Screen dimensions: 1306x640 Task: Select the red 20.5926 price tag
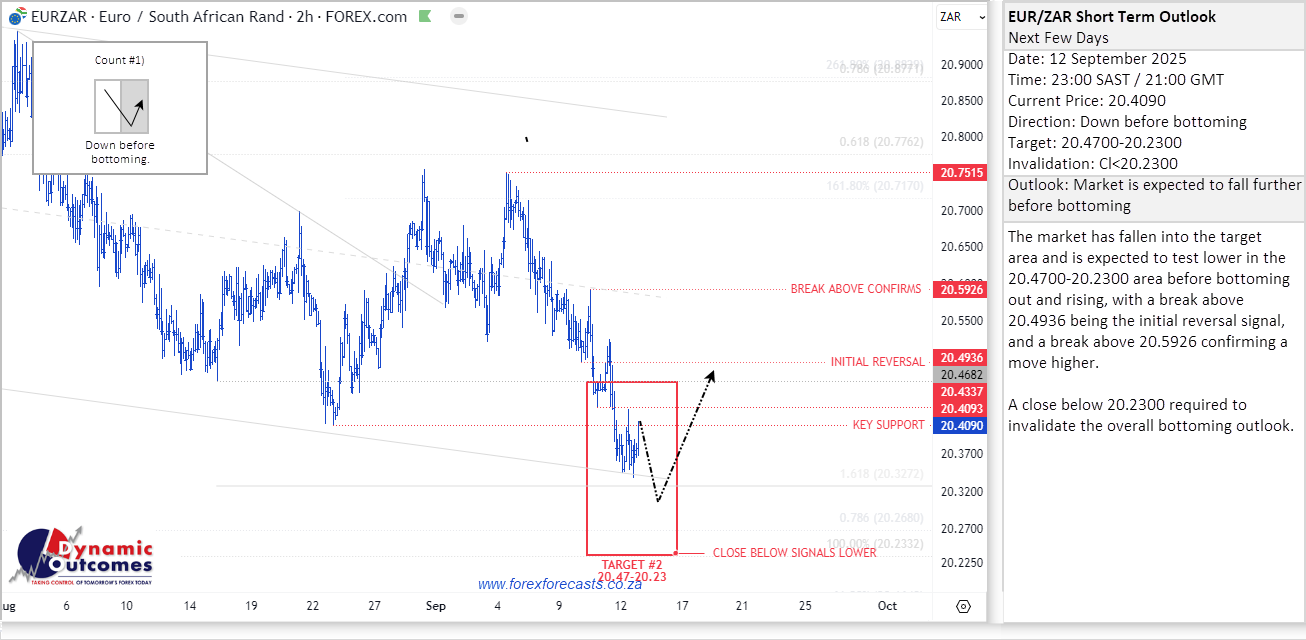961,290
